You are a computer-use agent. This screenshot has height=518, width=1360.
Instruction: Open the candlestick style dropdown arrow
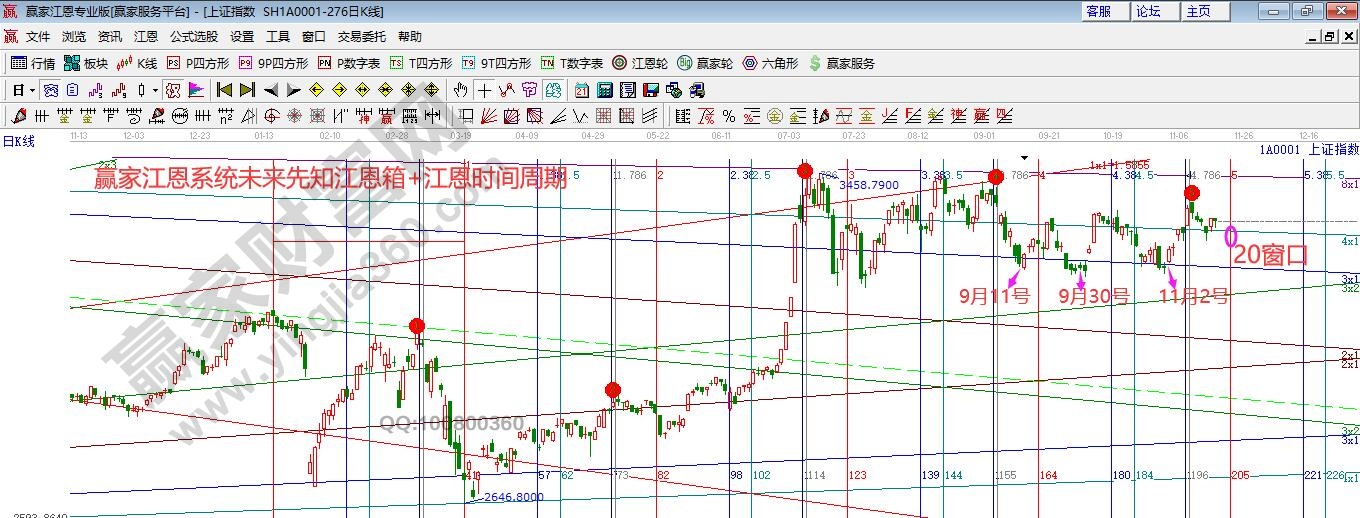coord(155,90)
